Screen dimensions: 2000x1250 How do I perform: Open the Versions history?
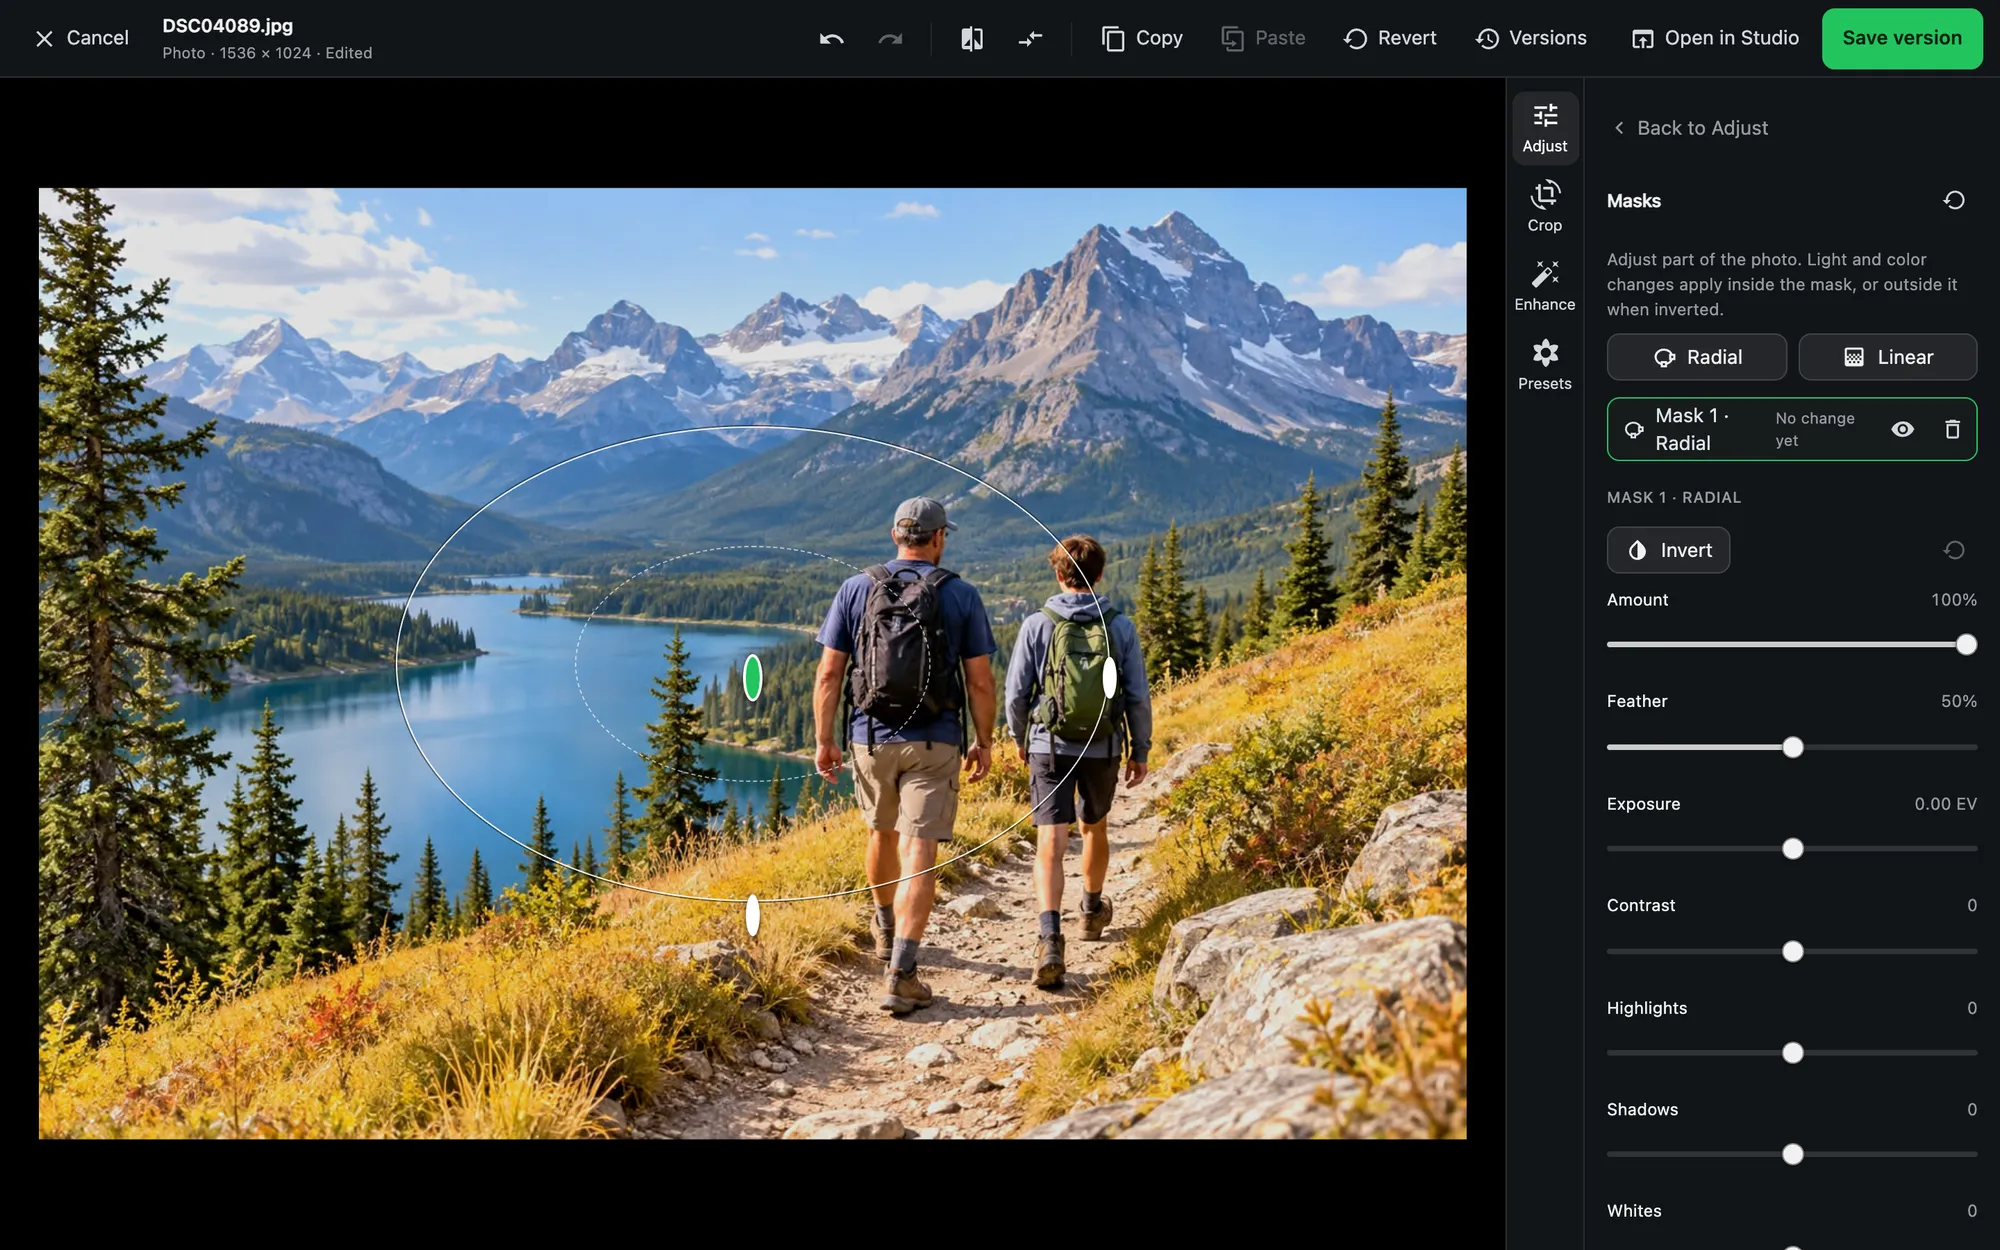(1531, 38)
